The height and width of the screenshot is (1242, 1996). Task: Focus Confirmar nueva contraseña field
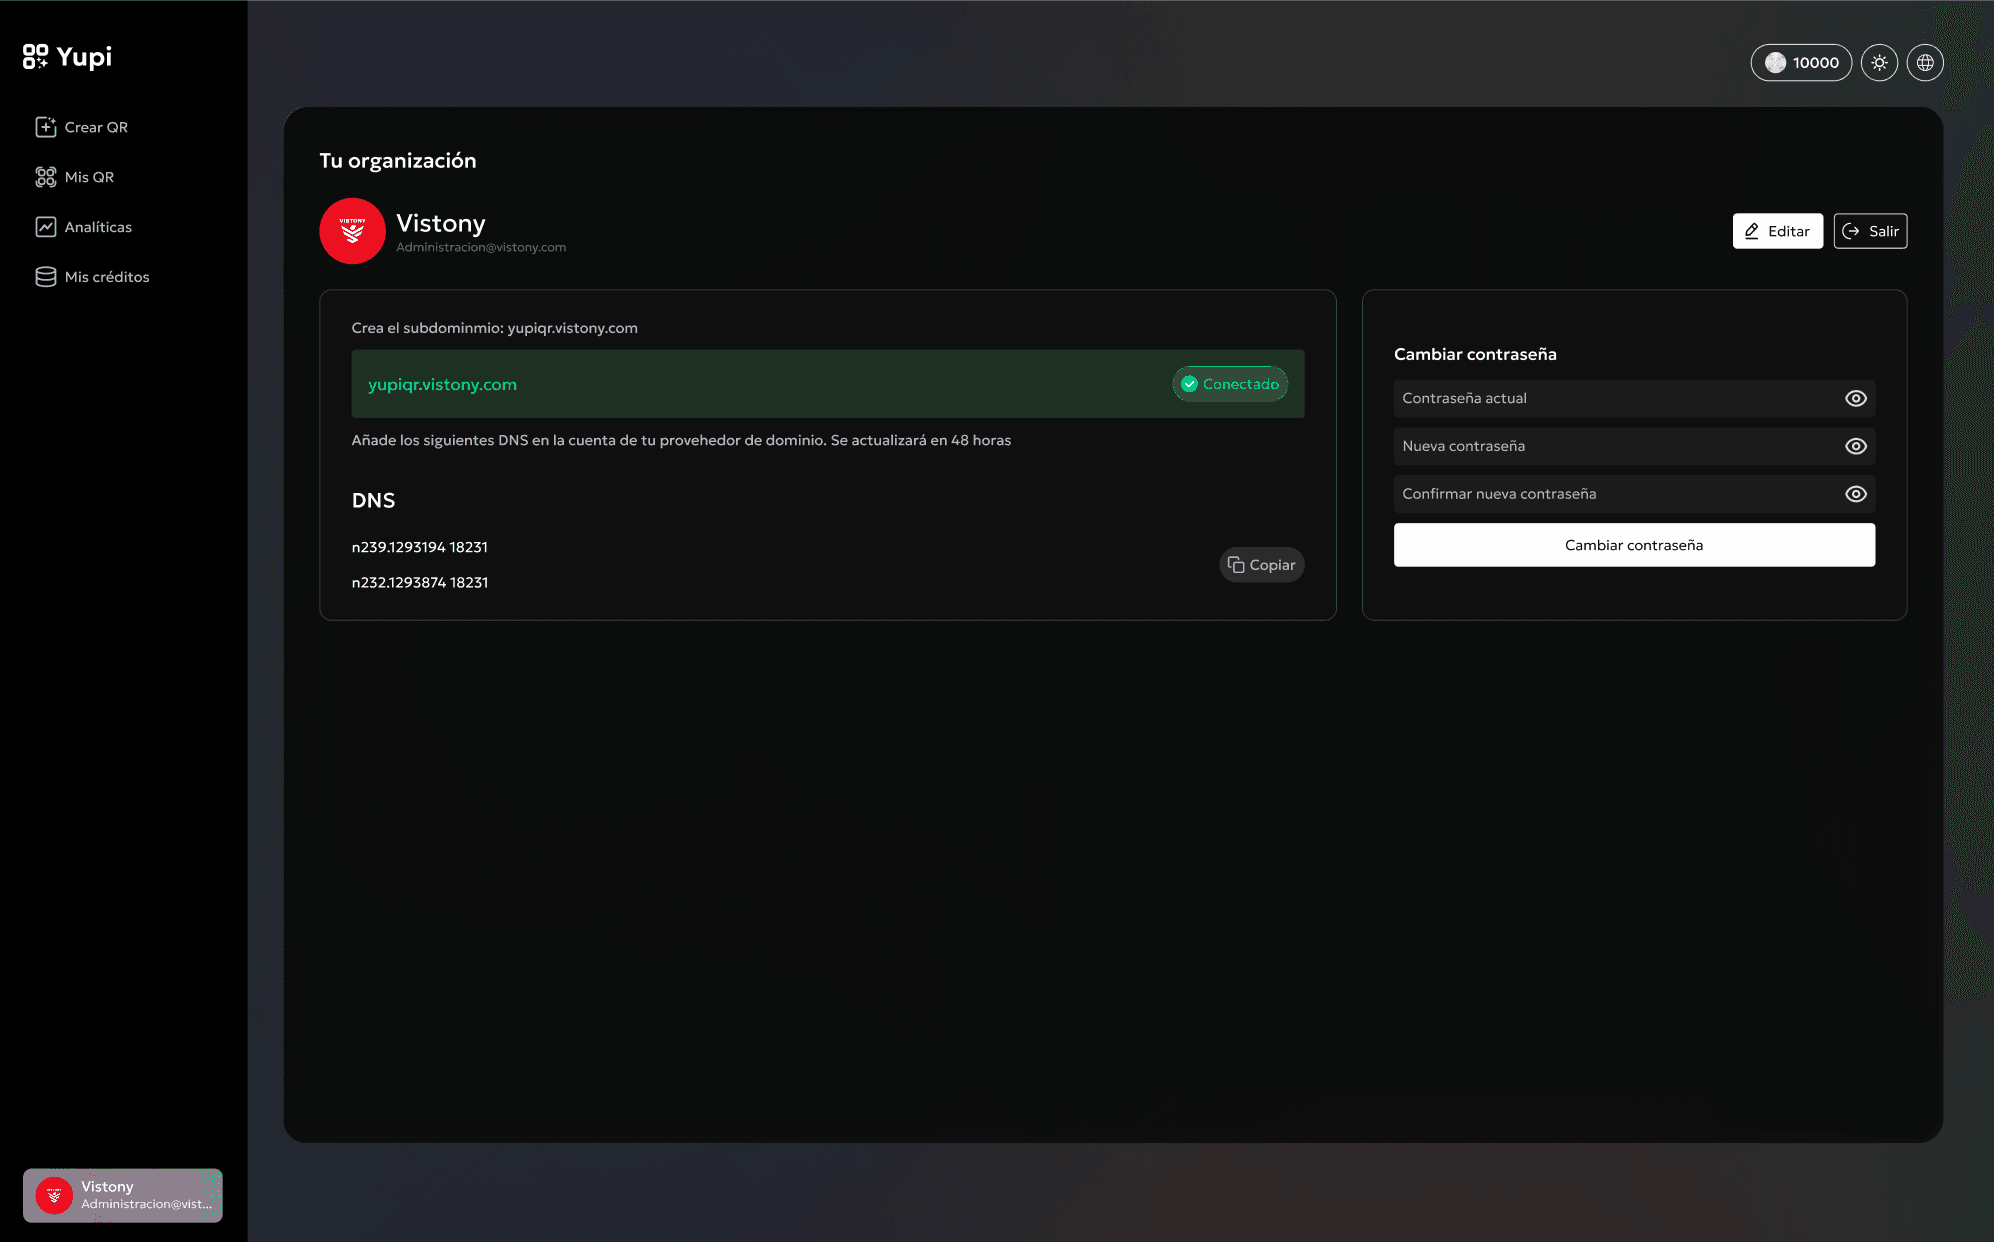tap(1634, 494)
